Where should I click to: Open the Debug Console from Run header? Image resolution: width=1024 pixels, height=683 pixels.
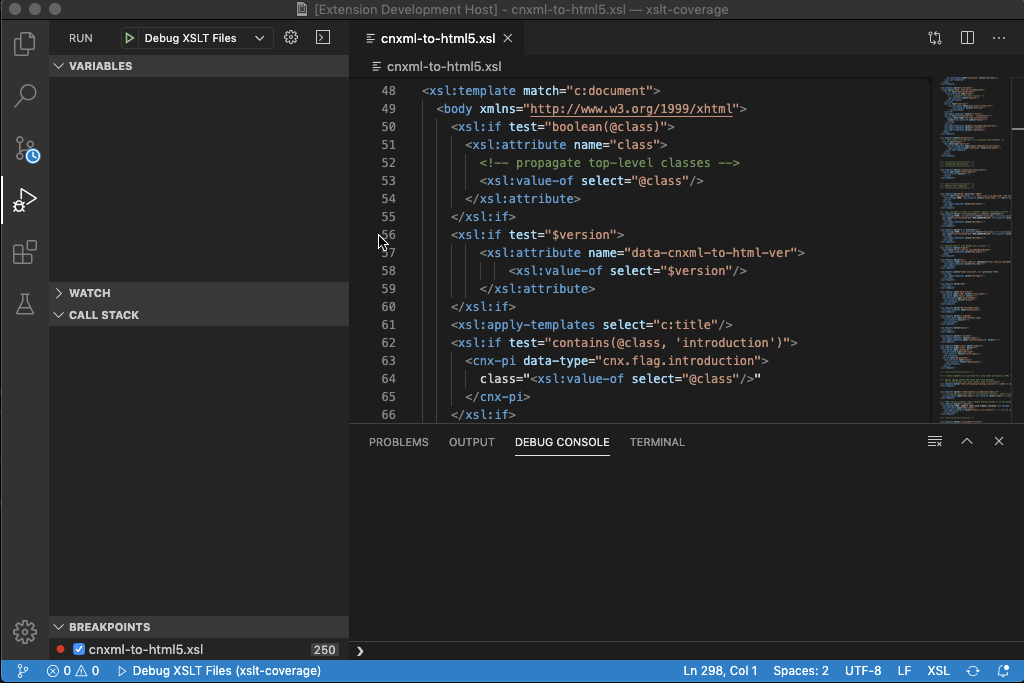coord(323,37)
